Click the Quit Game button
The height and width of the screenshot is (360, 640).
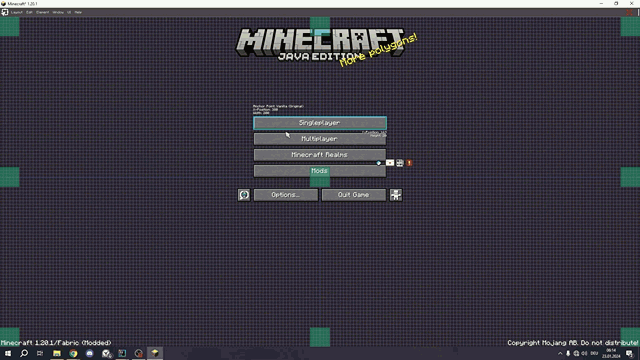(353, 195)
